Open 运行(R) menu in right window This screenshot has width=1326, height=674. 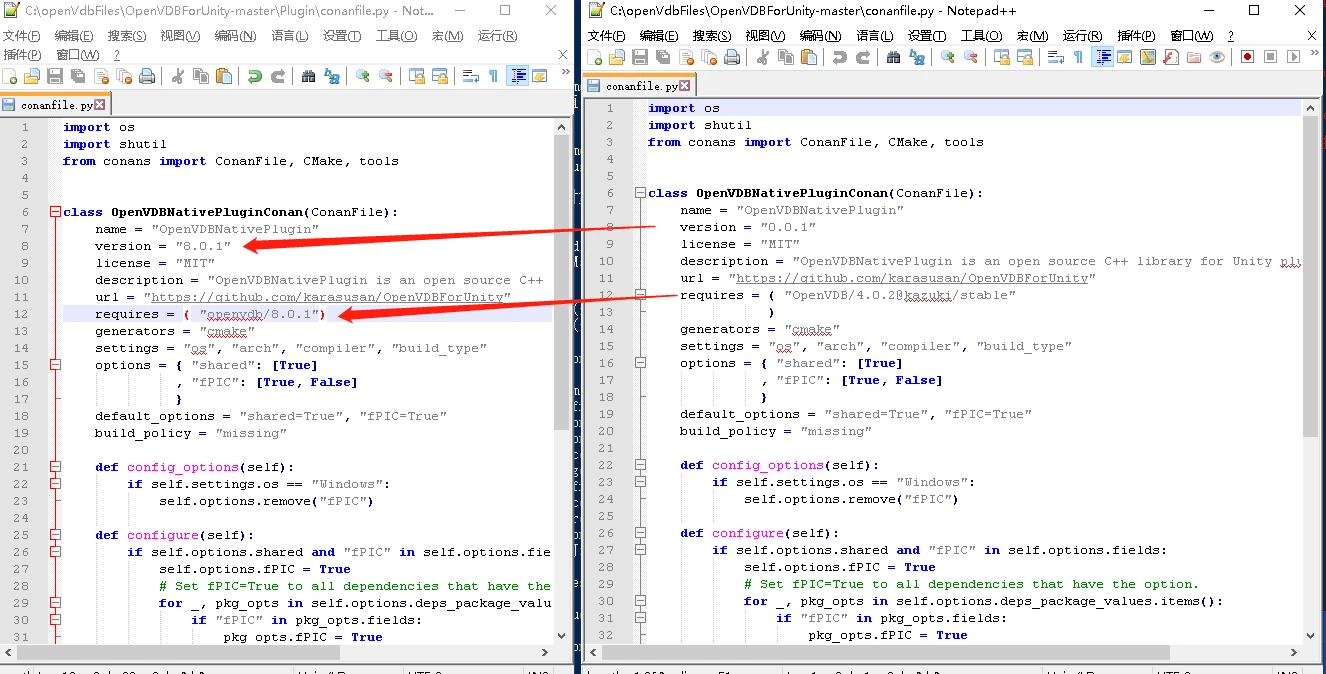1083,36
